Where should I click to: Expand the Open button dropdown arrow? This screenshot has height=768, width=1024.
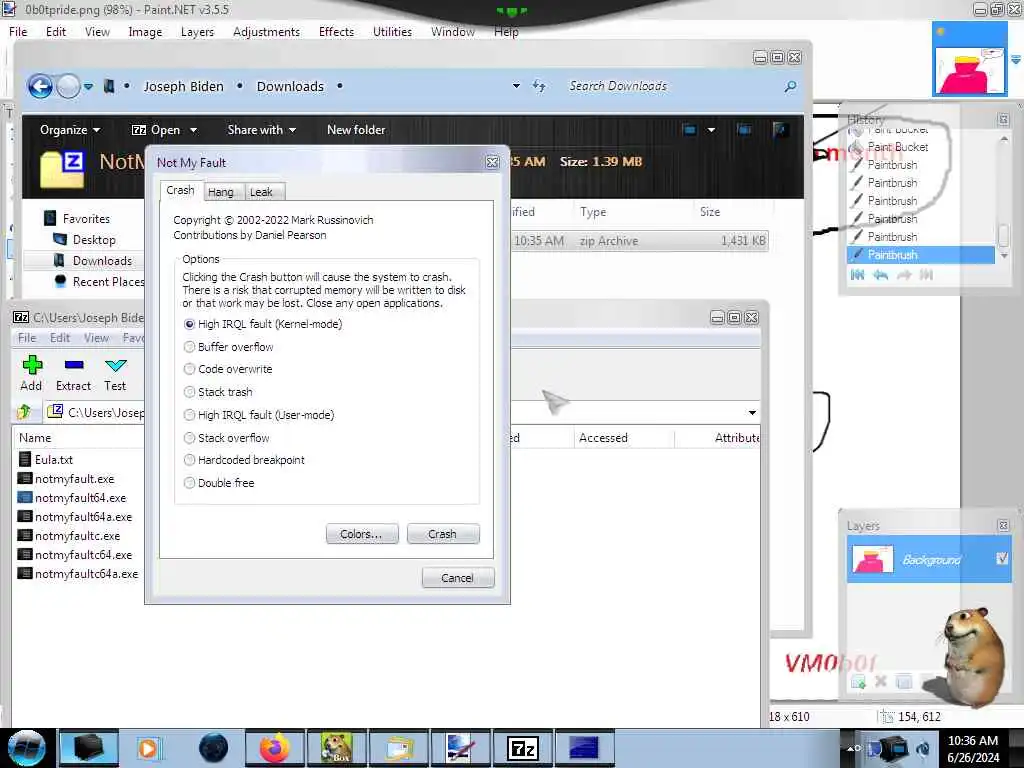193,130
